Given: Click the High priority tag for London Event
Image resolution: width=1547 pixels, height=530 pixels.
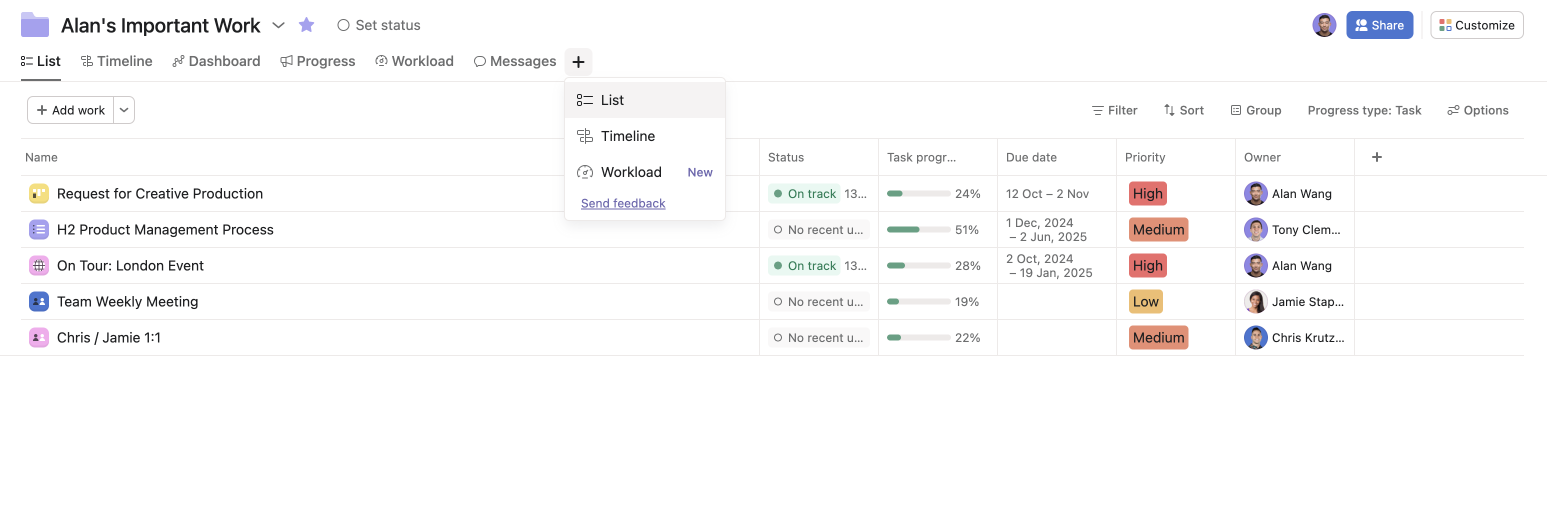Looking at the screenshot, I should pos(1147,266).
